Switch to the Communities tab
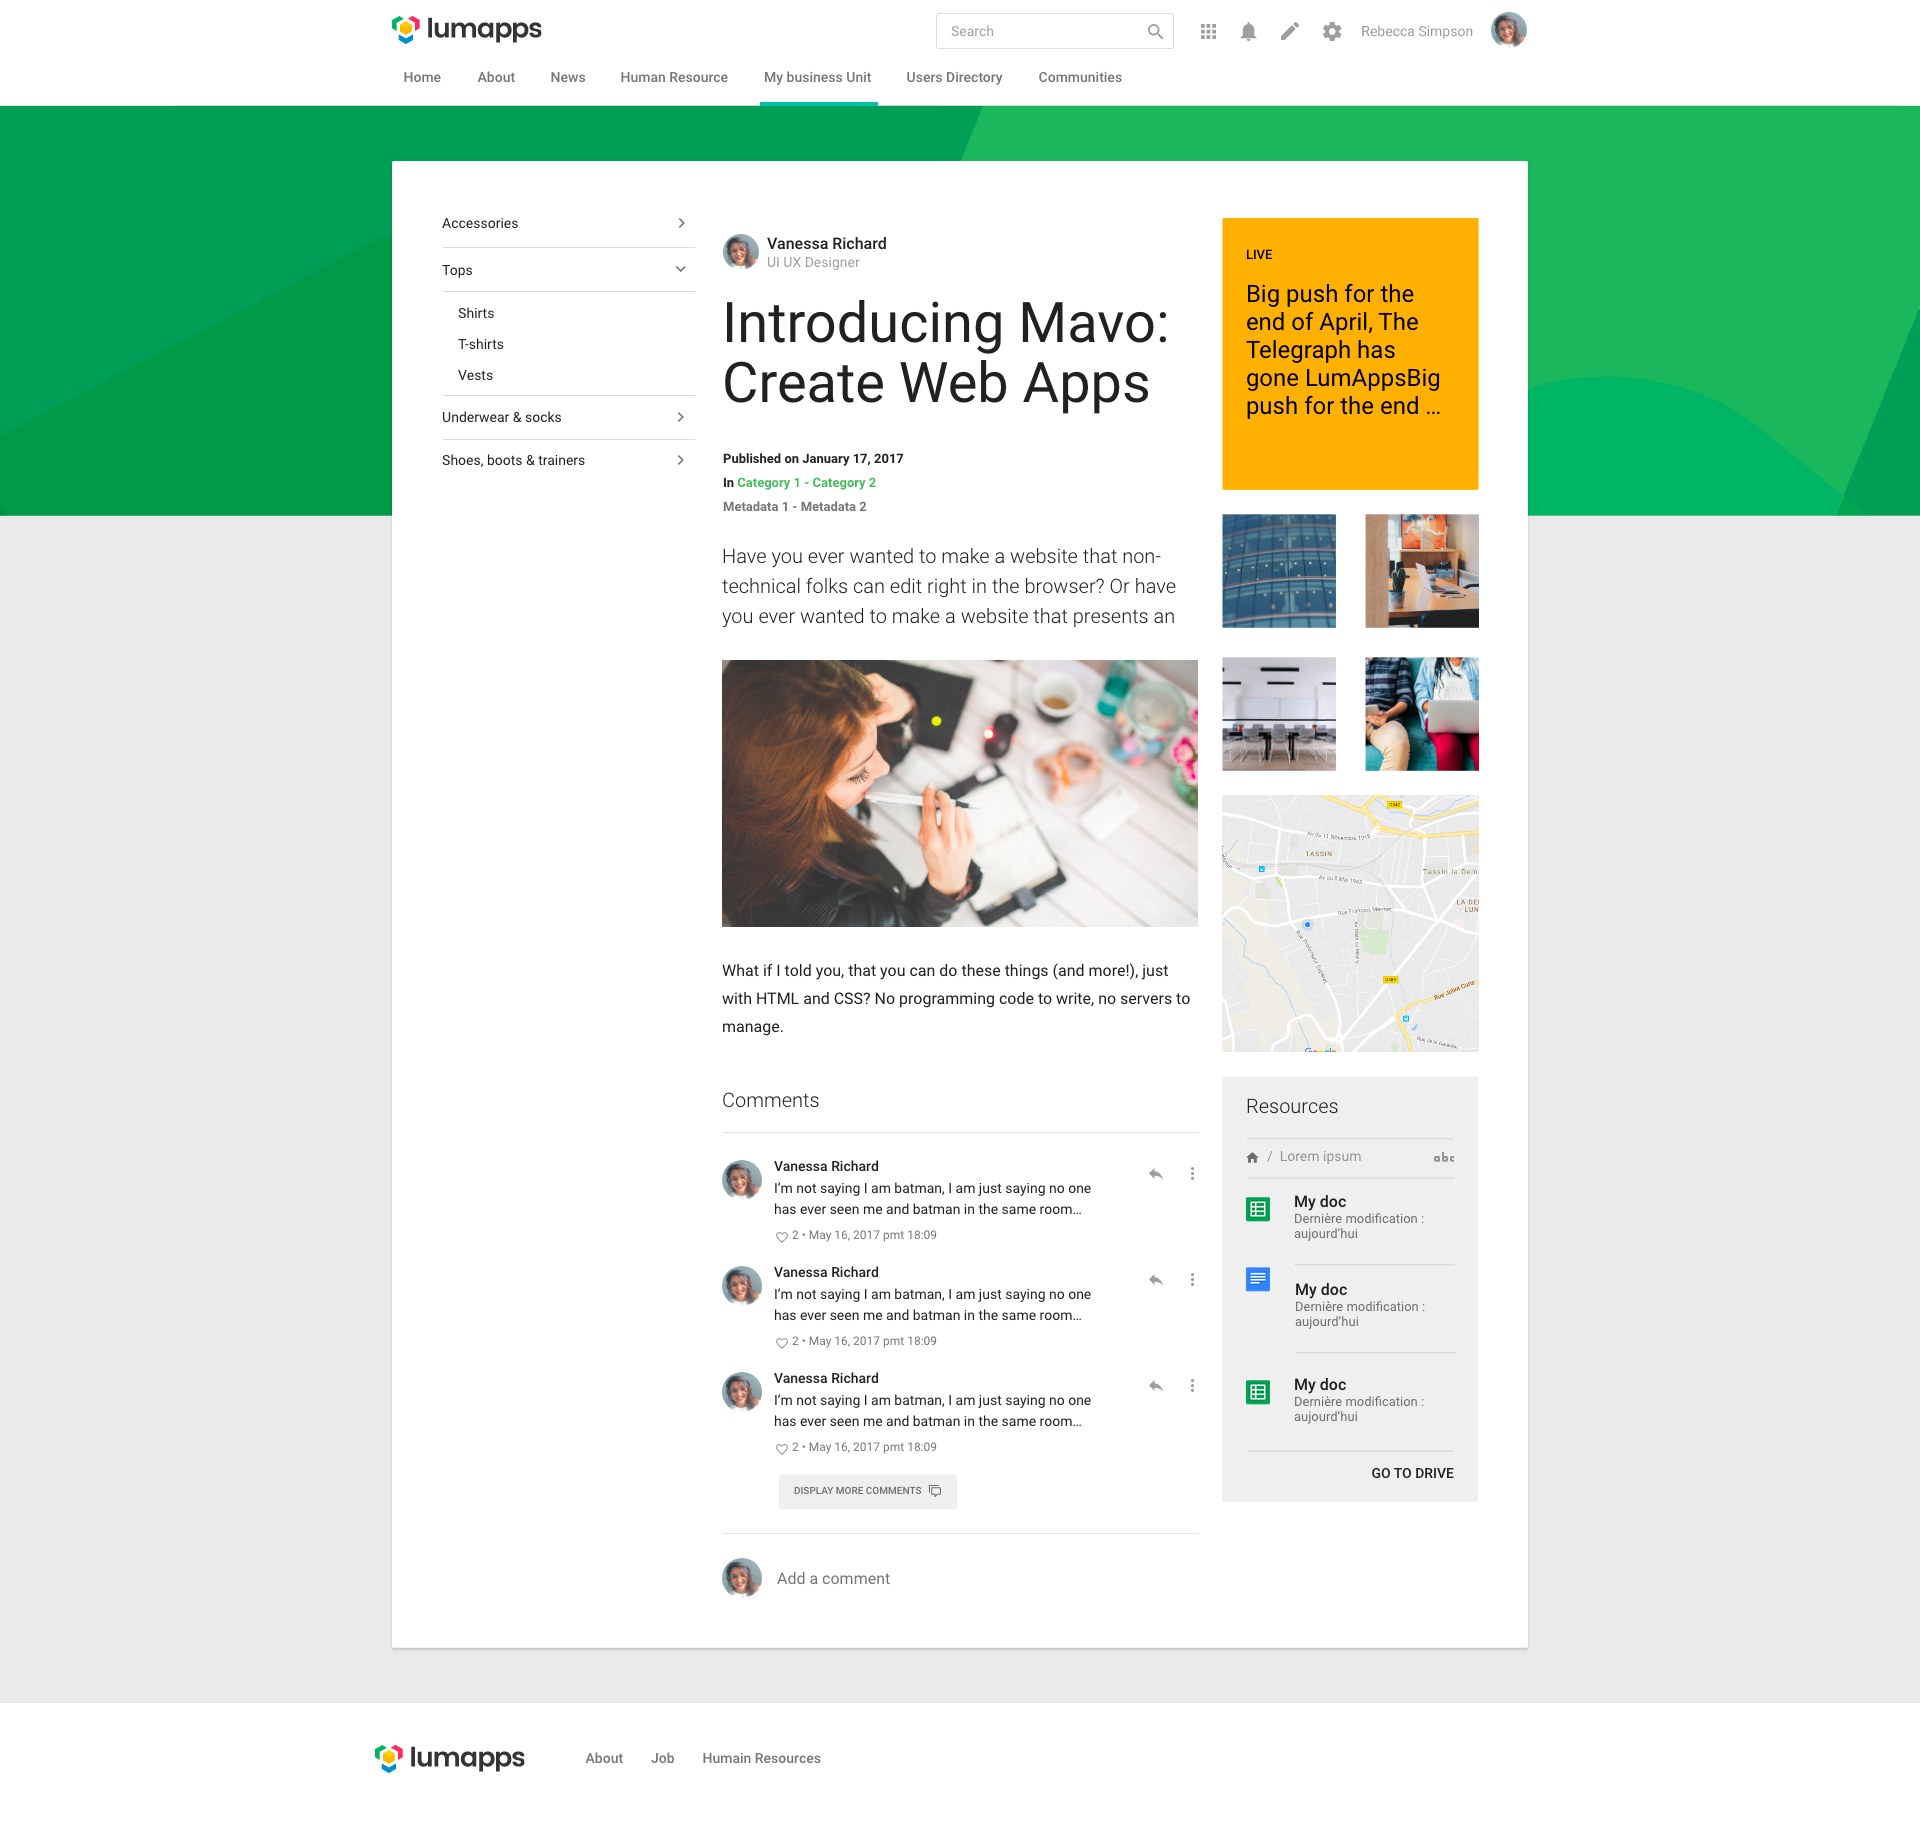Viewport: 1920px width, 1824px height. click(x=1079, y=77)
